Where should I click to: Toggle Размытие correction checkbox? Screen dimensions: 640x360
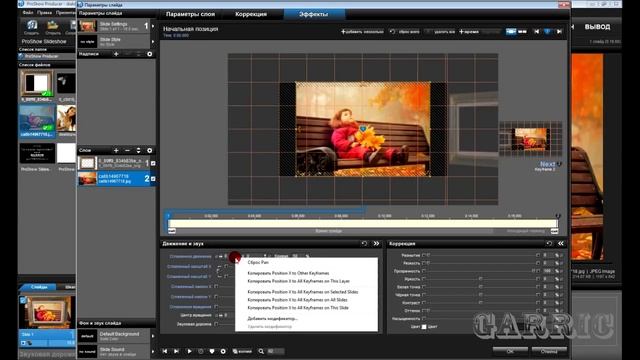pyautogui.click(x=424, y=255)
